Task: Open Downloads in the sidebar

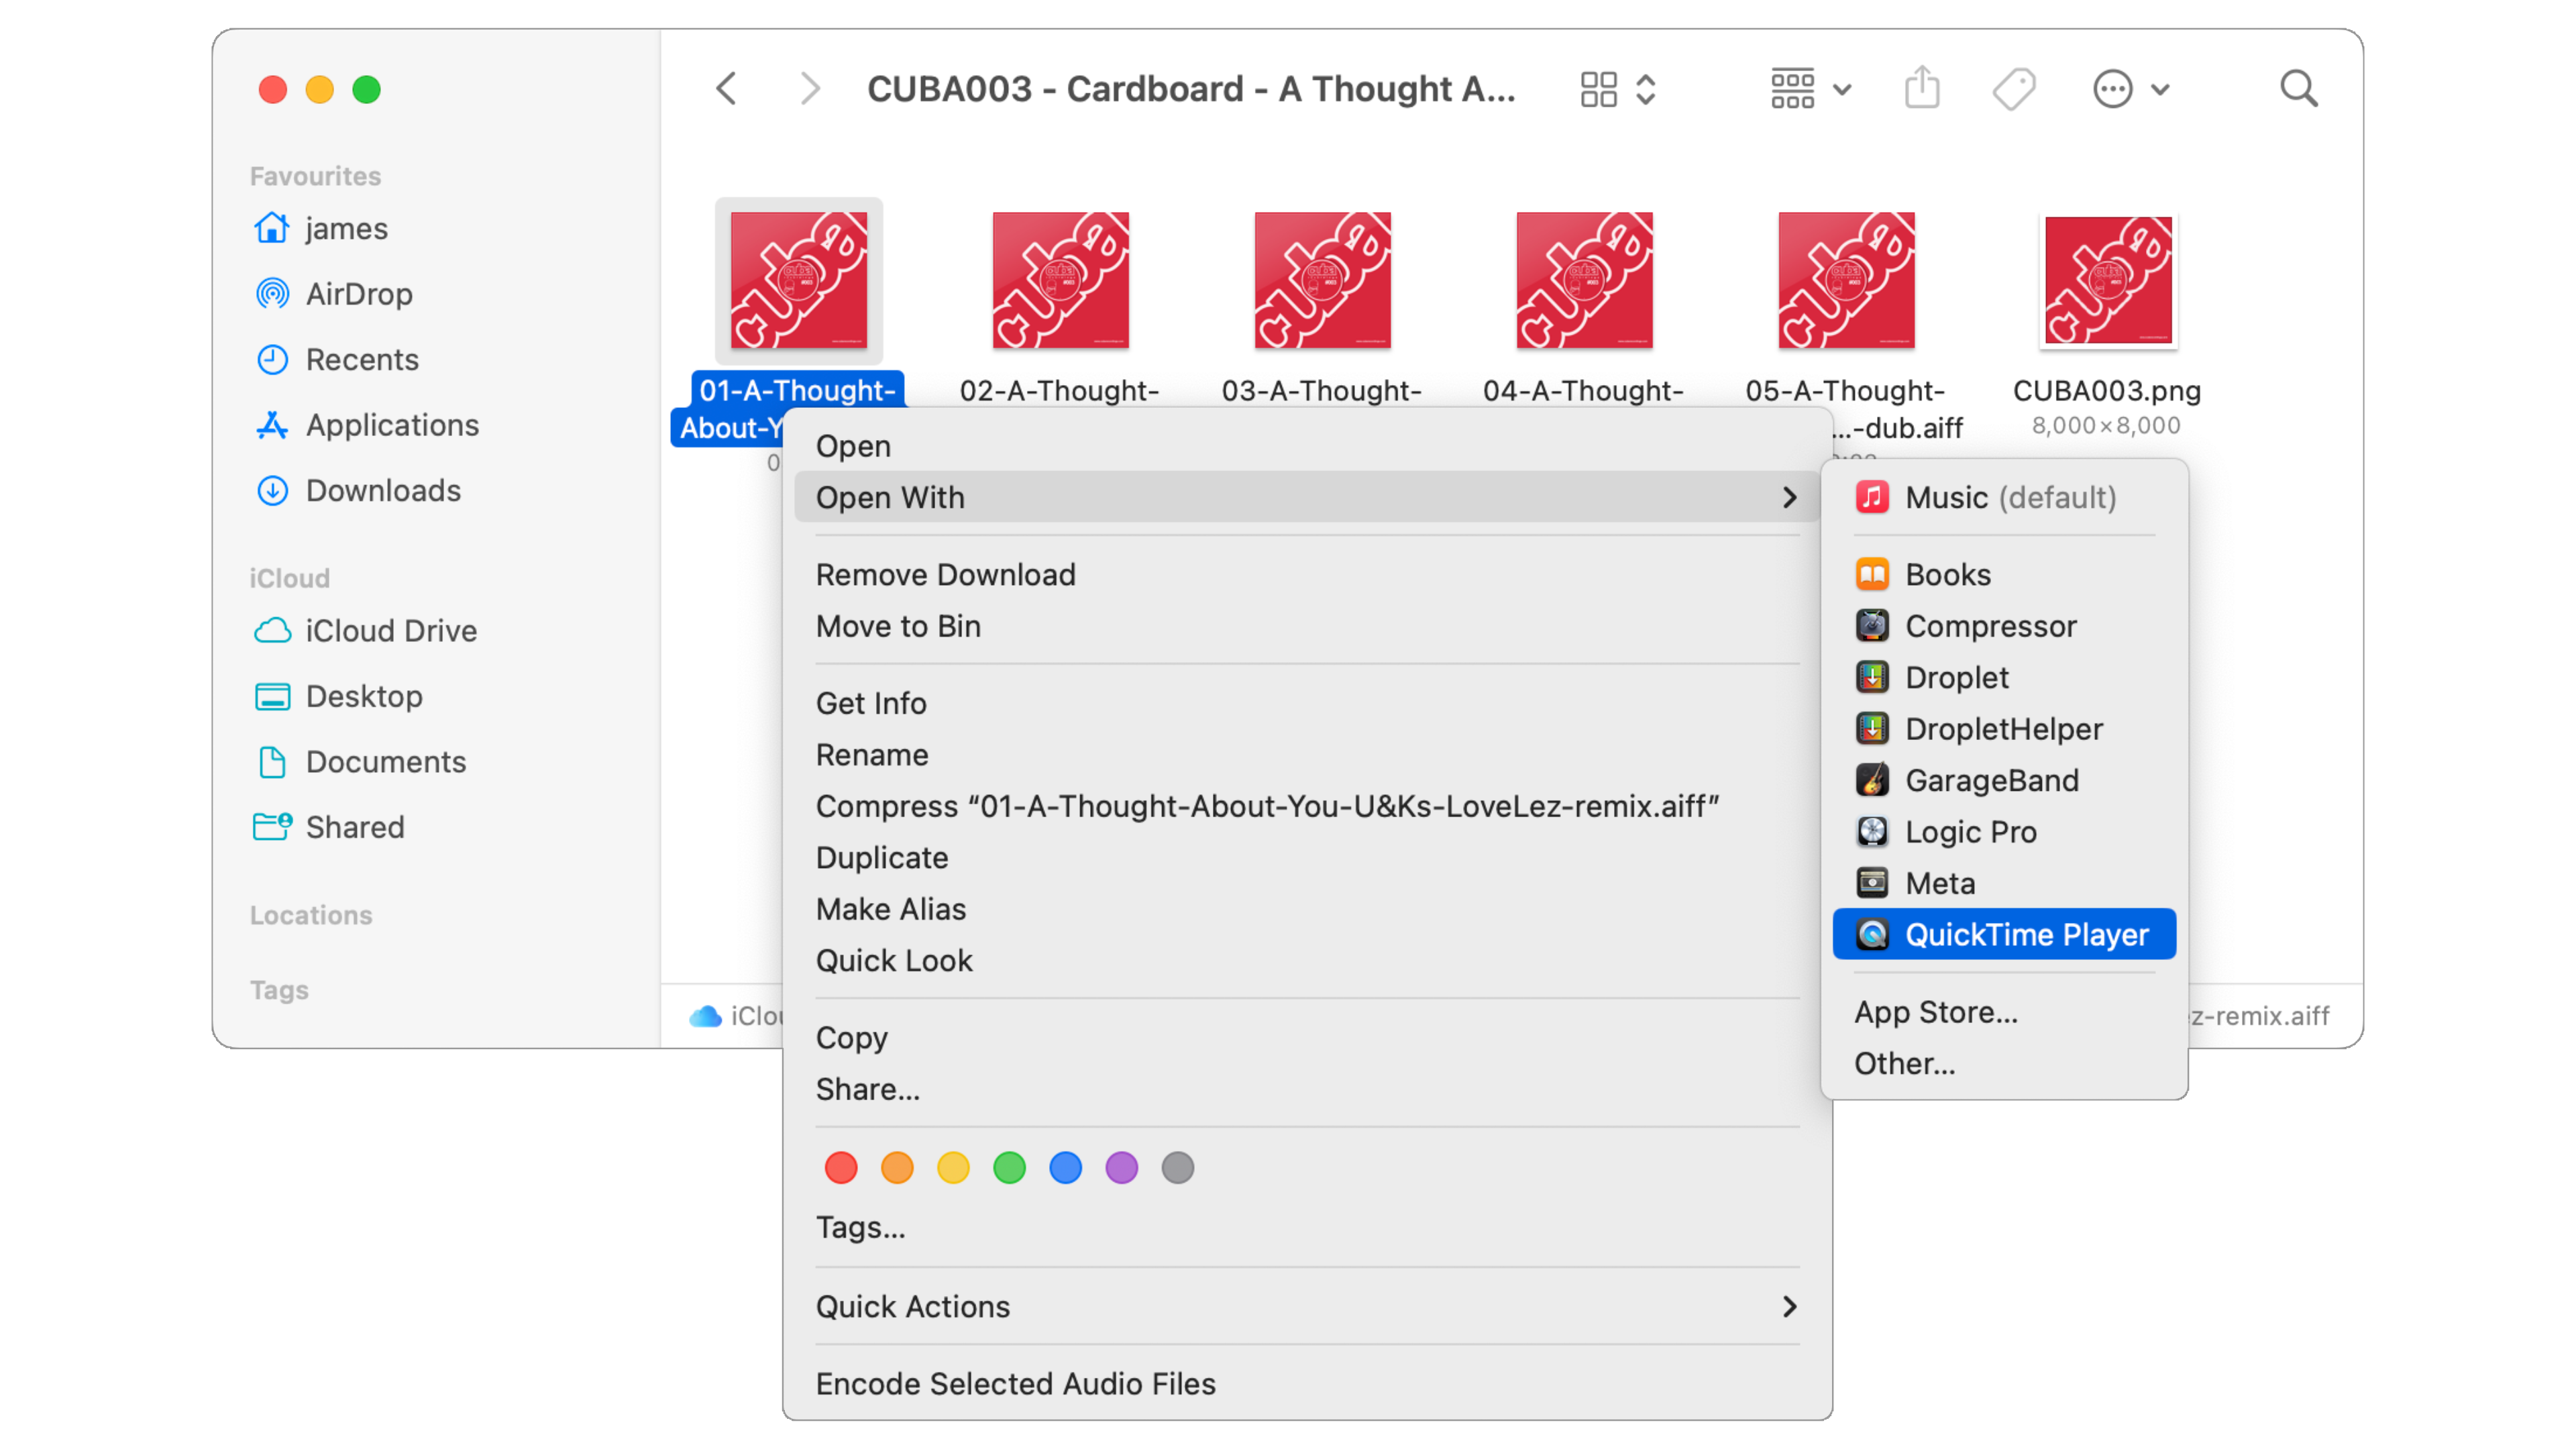Action: pyautogui.click(x=358, y=490)
